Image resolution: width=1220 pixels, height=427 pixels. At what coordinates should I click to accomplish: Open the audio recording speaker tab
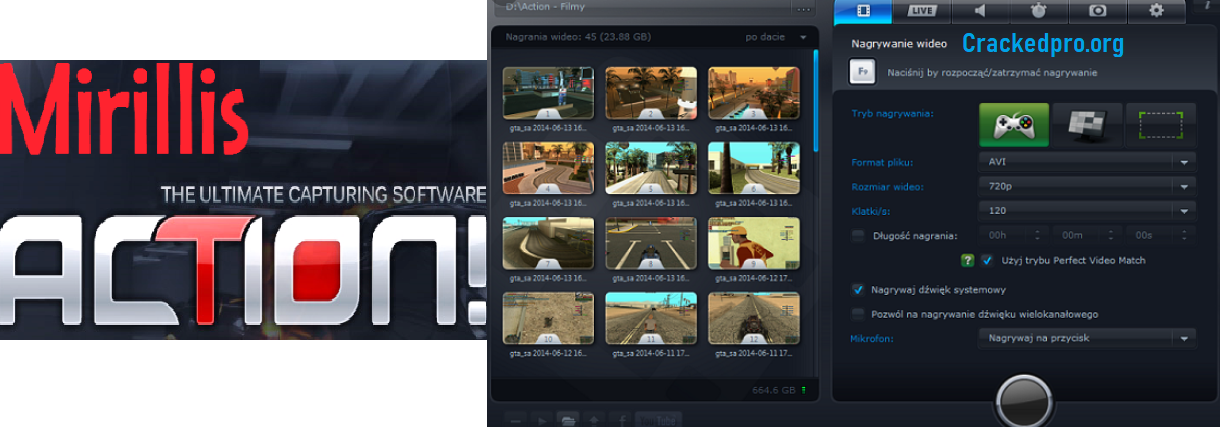coord(979,11)
